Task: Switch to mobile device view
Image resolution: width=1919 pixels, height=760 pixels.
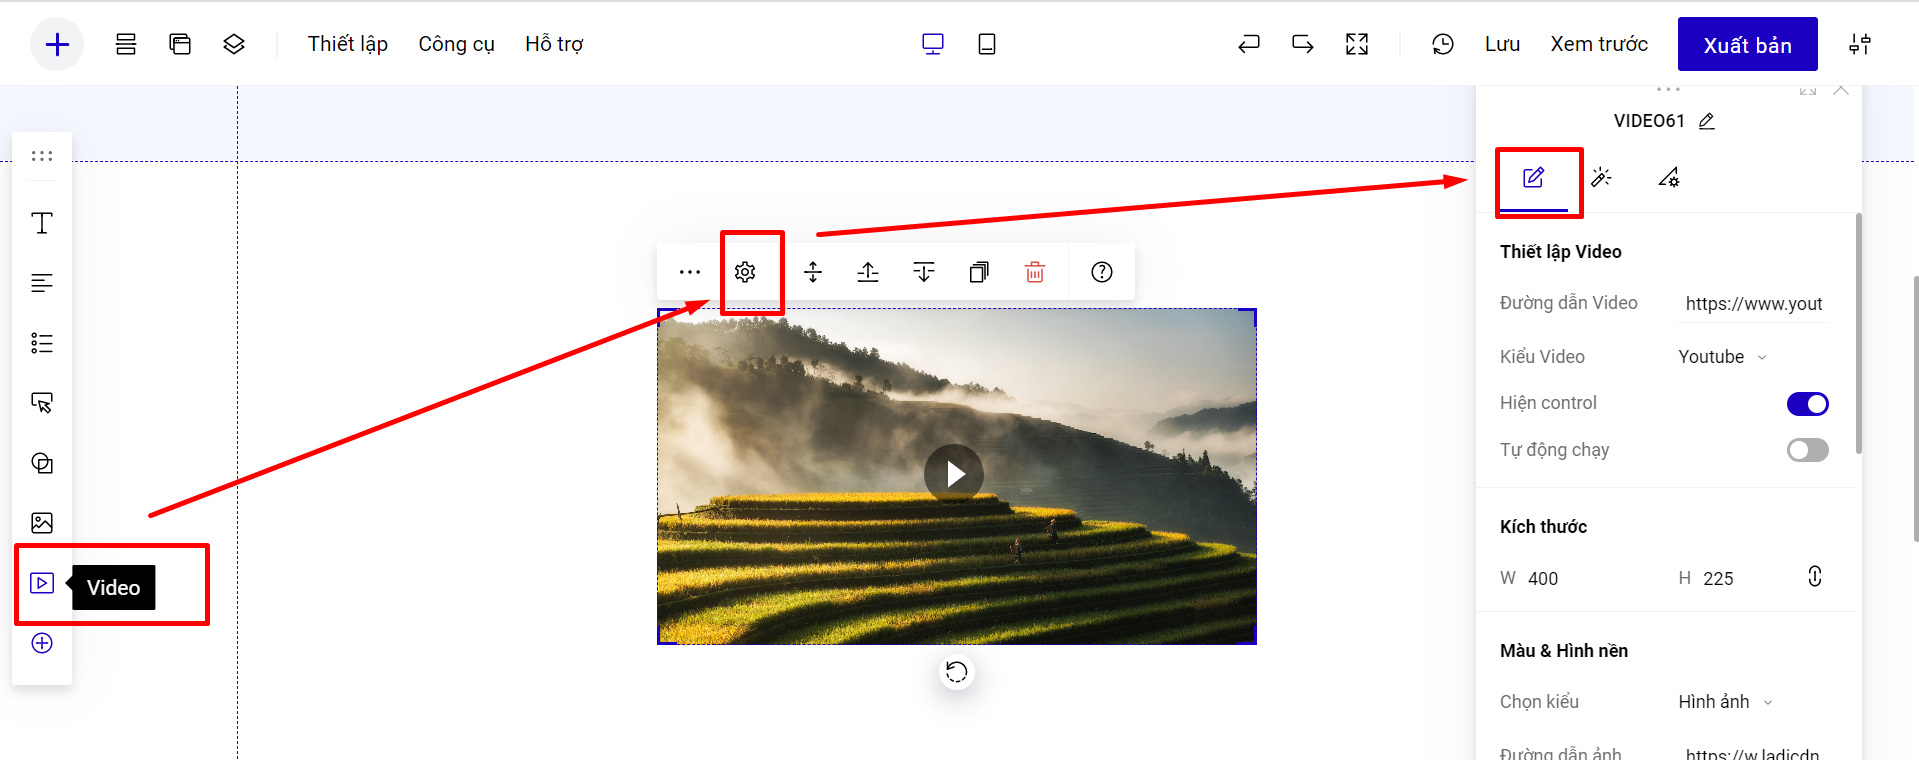Action: (x=987, y=44)
